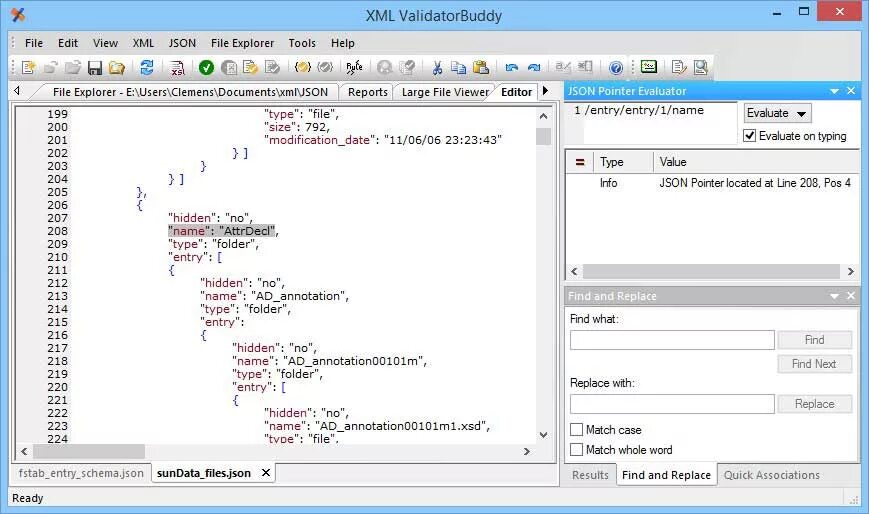
Task: Click the green console toolbar icon
Action: point(649,67)
